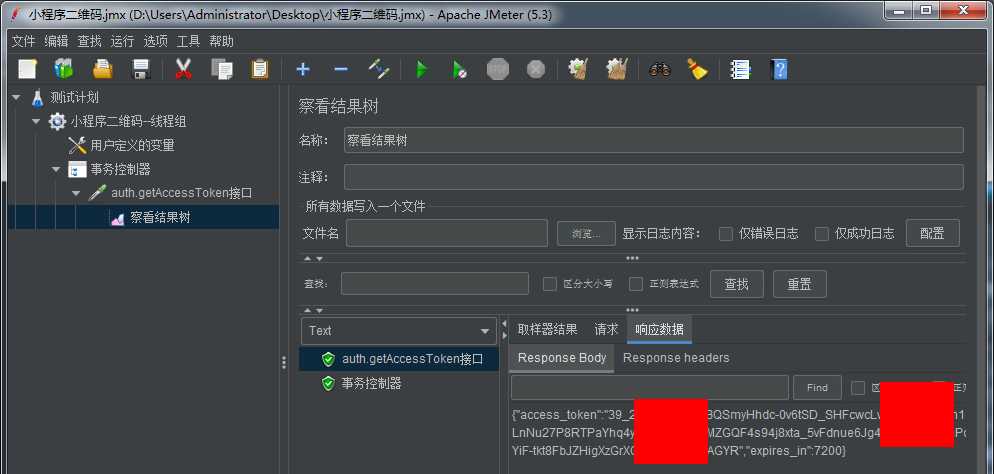This screenshot has height=474, width=994.
Task: Clear results with single broom icon
Action: coord(578,68)
